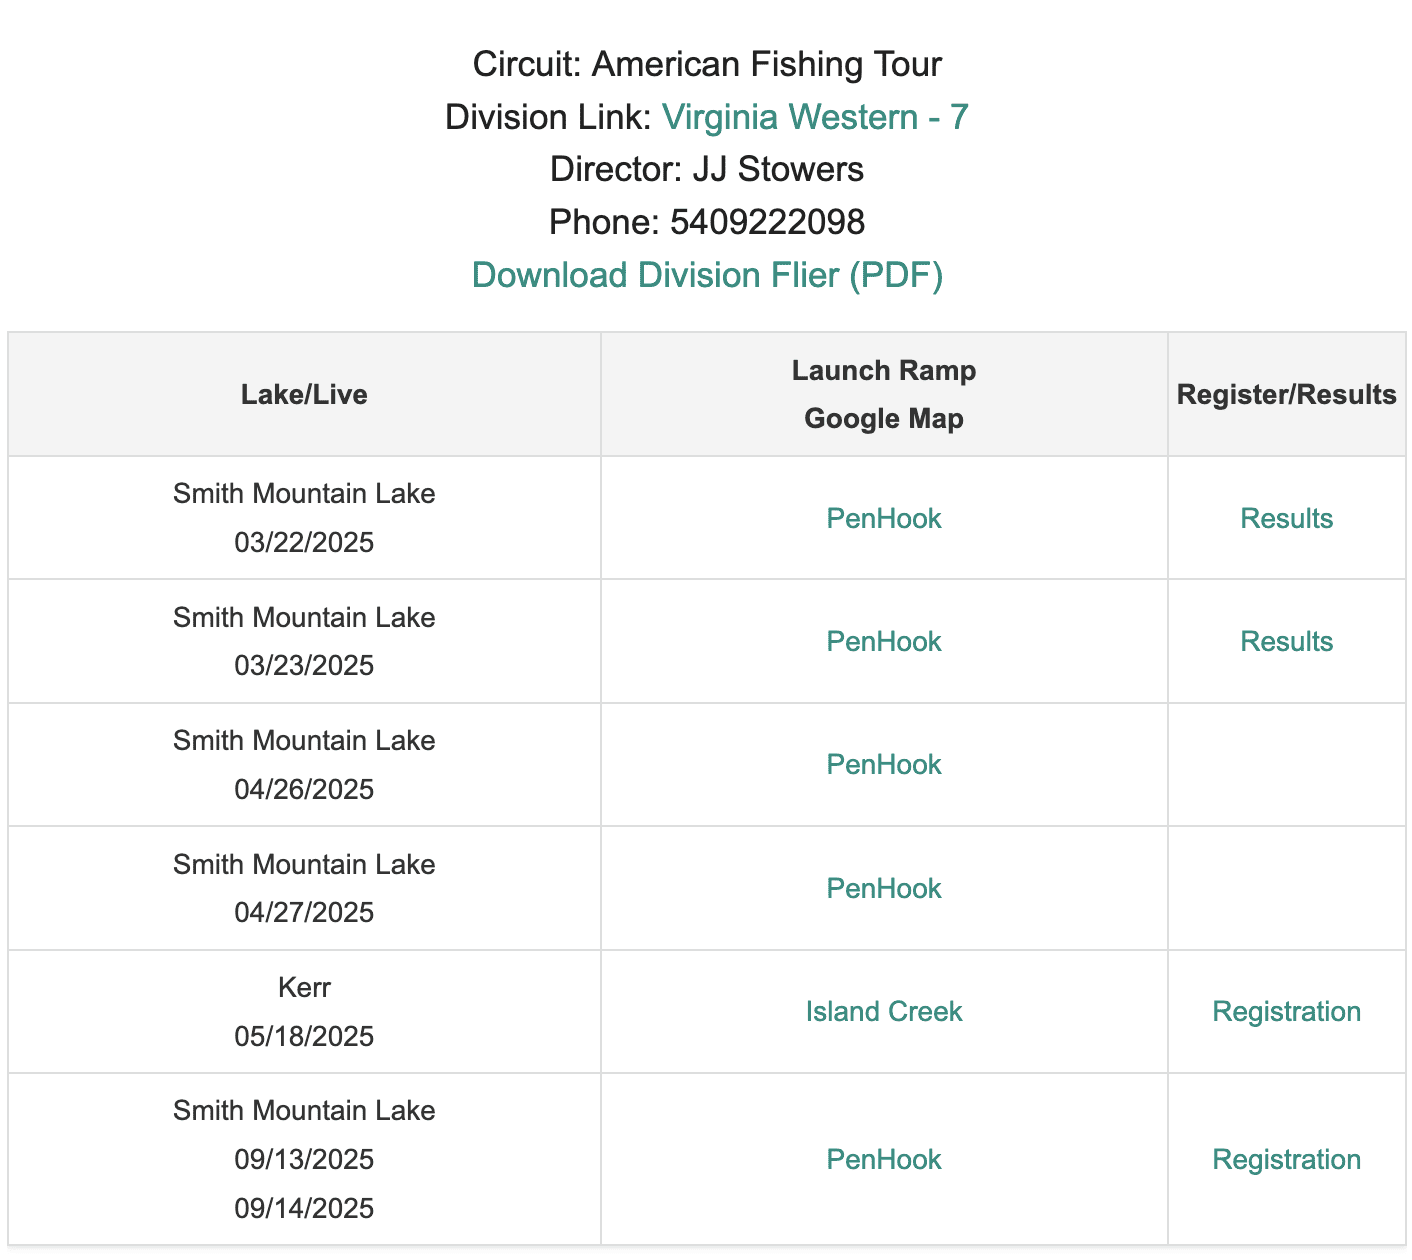Open PenHook ramp map for 03/22/2025 event
This screenshot has height=1260, width=1412.
pos(884,518)
